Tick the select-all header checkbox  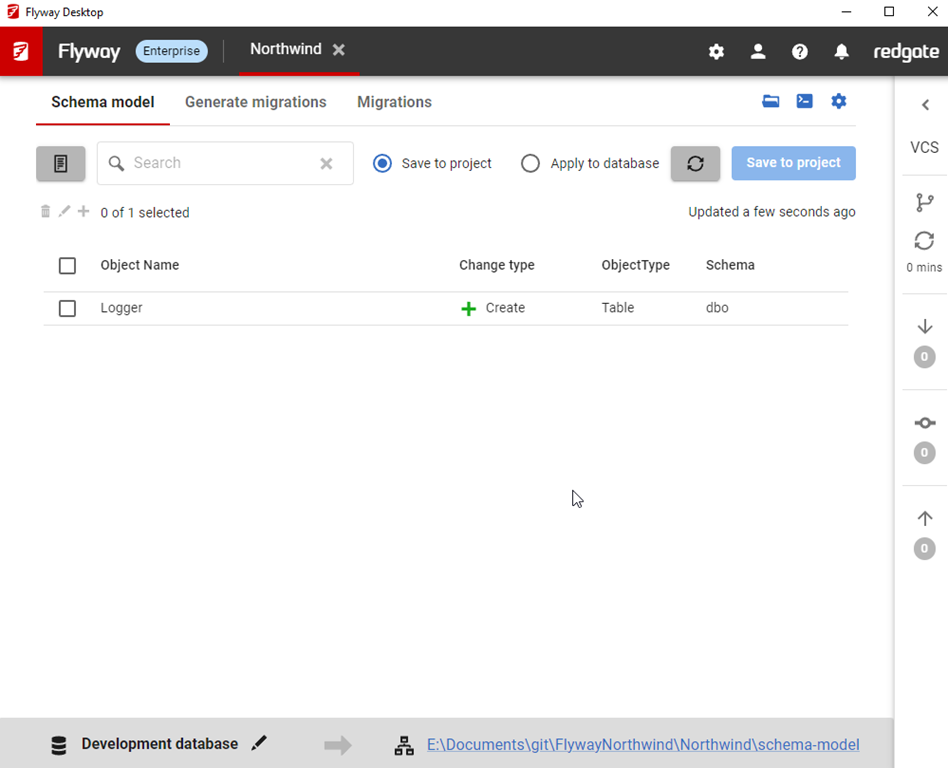coord(67,265)
